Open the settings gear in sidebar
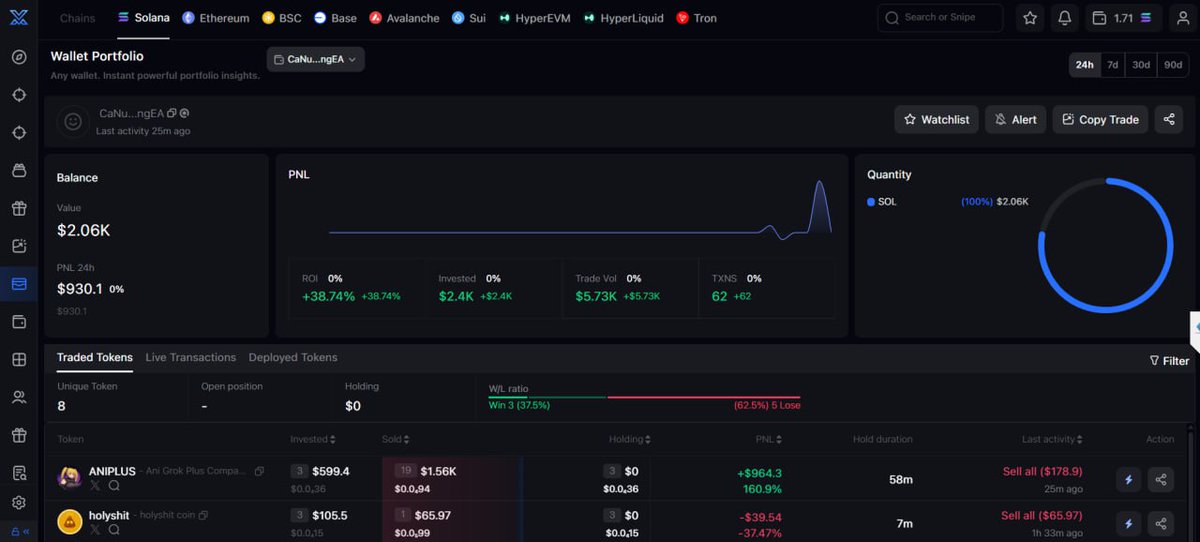Screen dimensions: 1200x542 coord(19,502)
